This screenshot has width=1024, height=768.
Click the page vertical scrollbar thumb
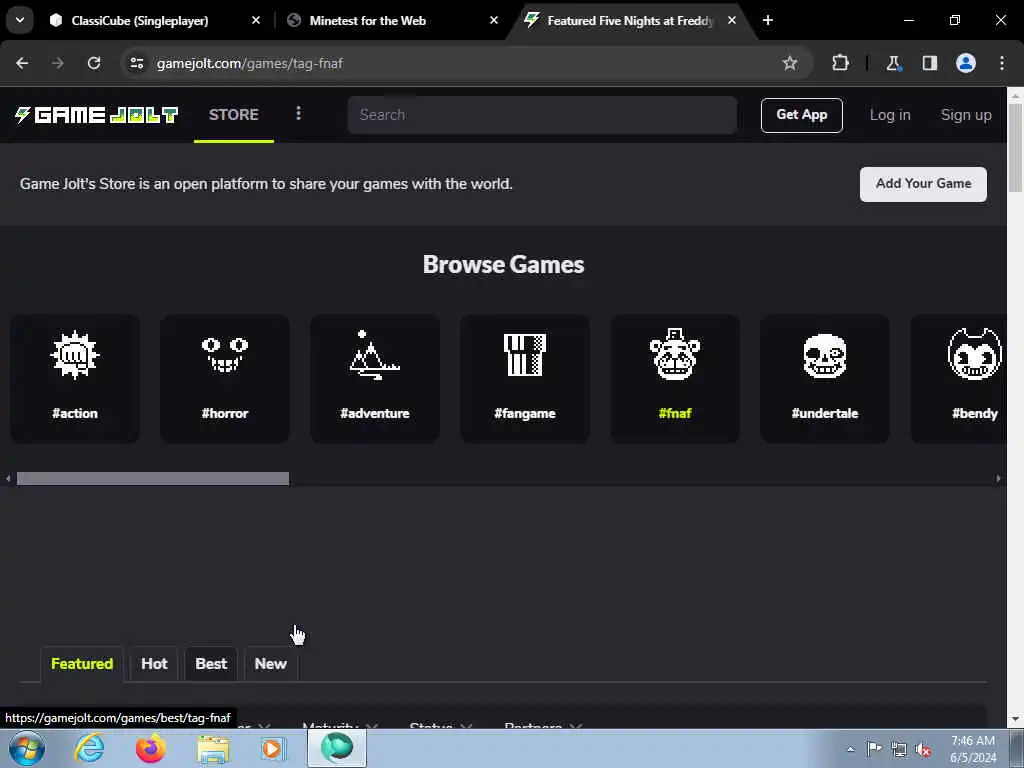[x=1016, y=147]
